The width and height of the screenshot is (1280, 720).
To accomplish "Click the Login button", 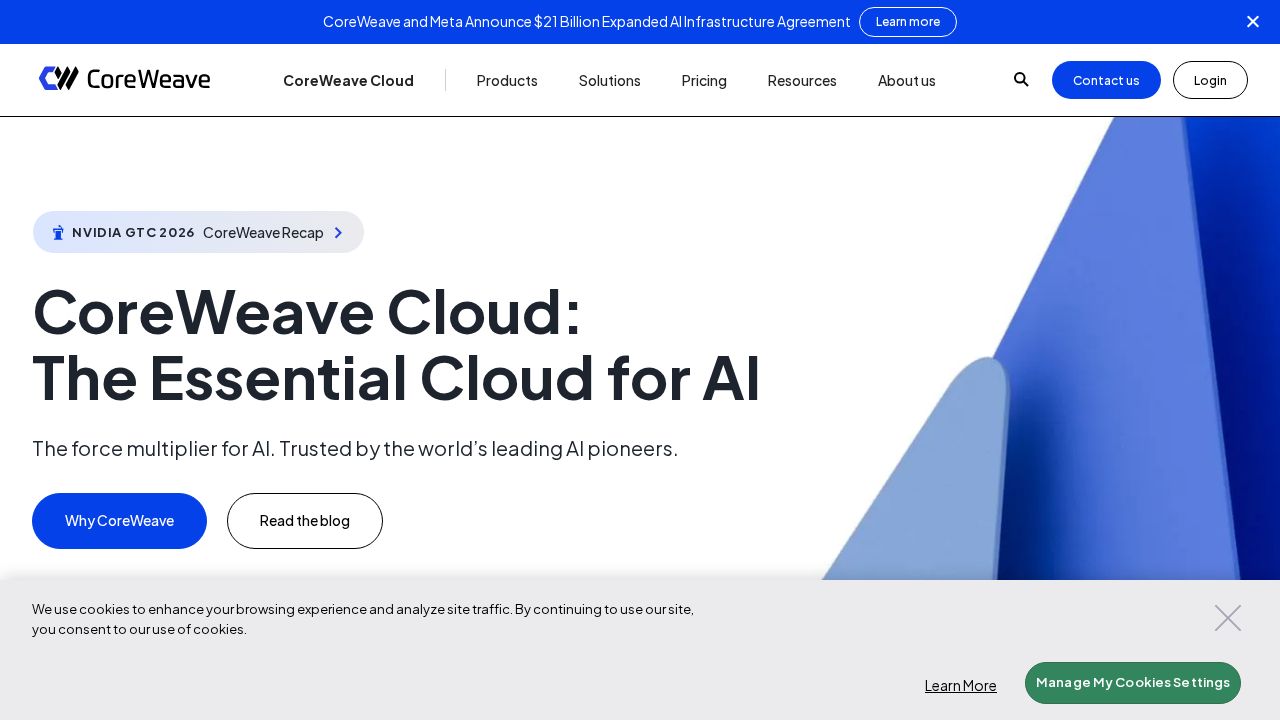I will [x=1210, y=80].
